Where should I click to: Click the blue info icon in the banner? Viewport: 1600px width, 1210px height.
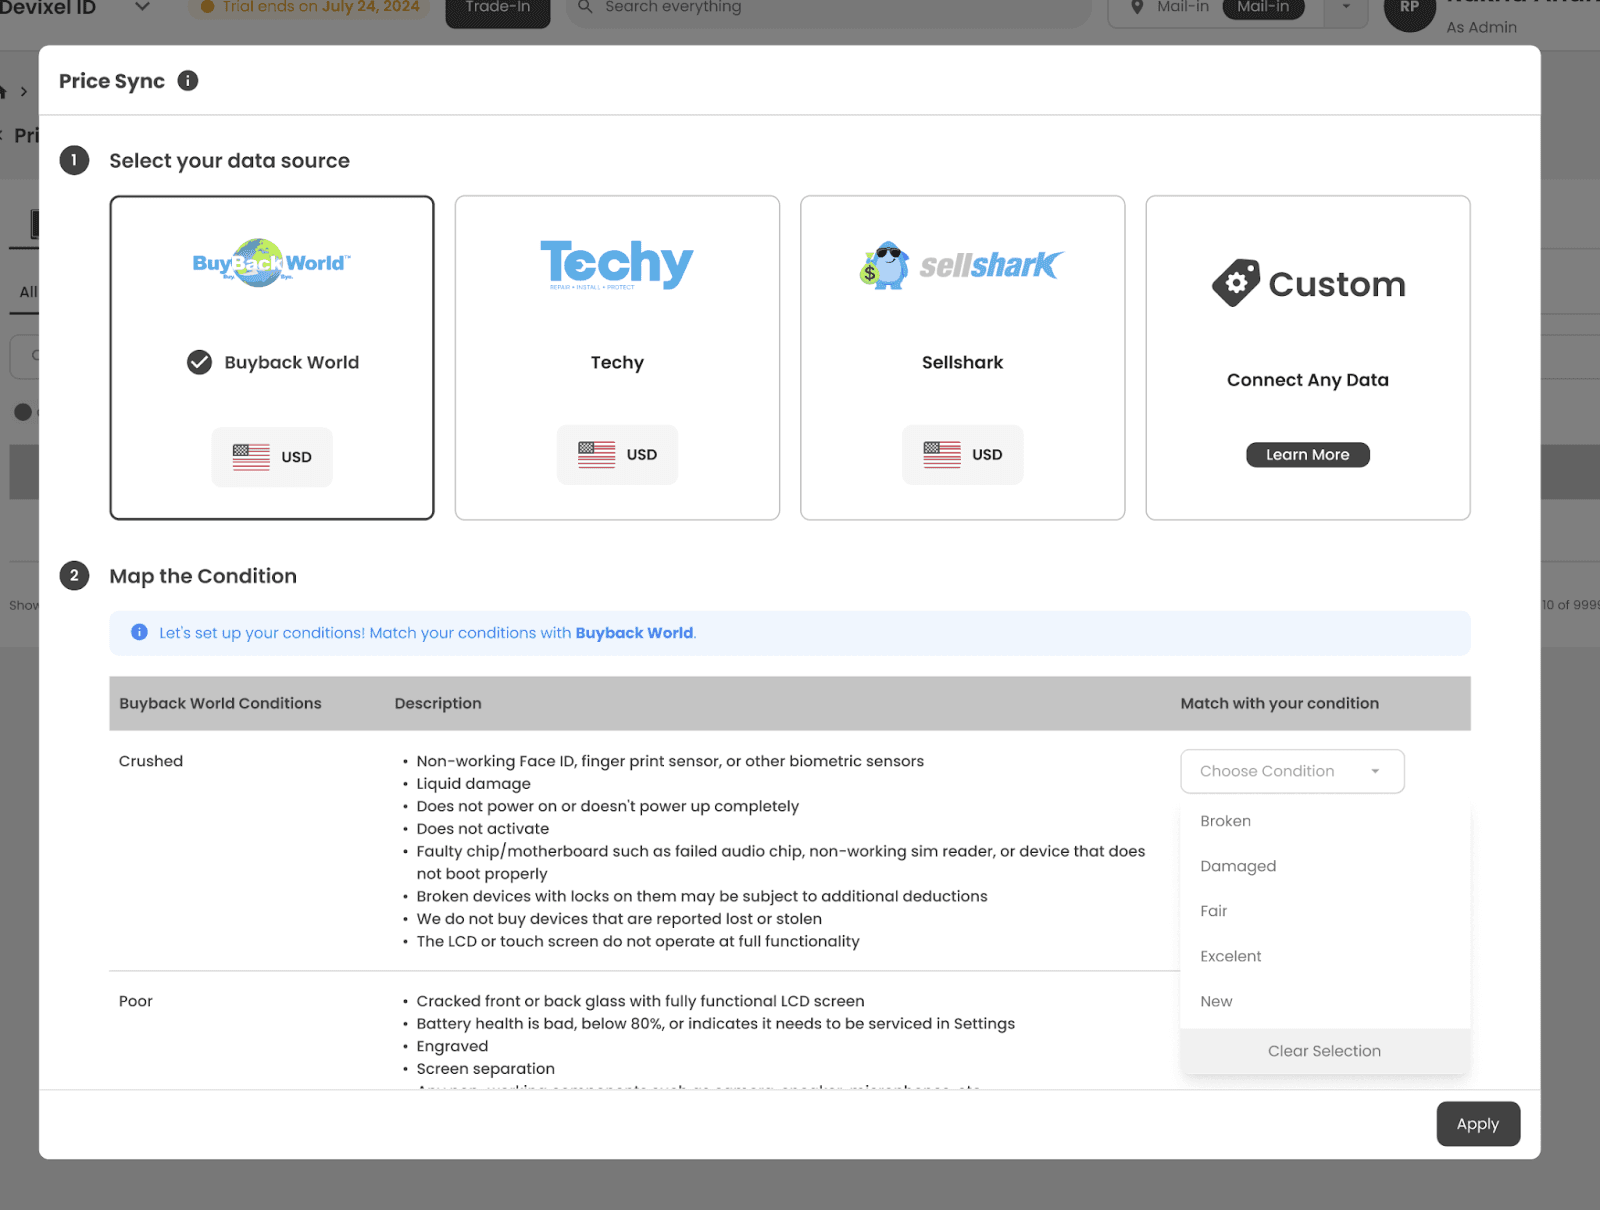pyautogui.click(x=139, y=632)
